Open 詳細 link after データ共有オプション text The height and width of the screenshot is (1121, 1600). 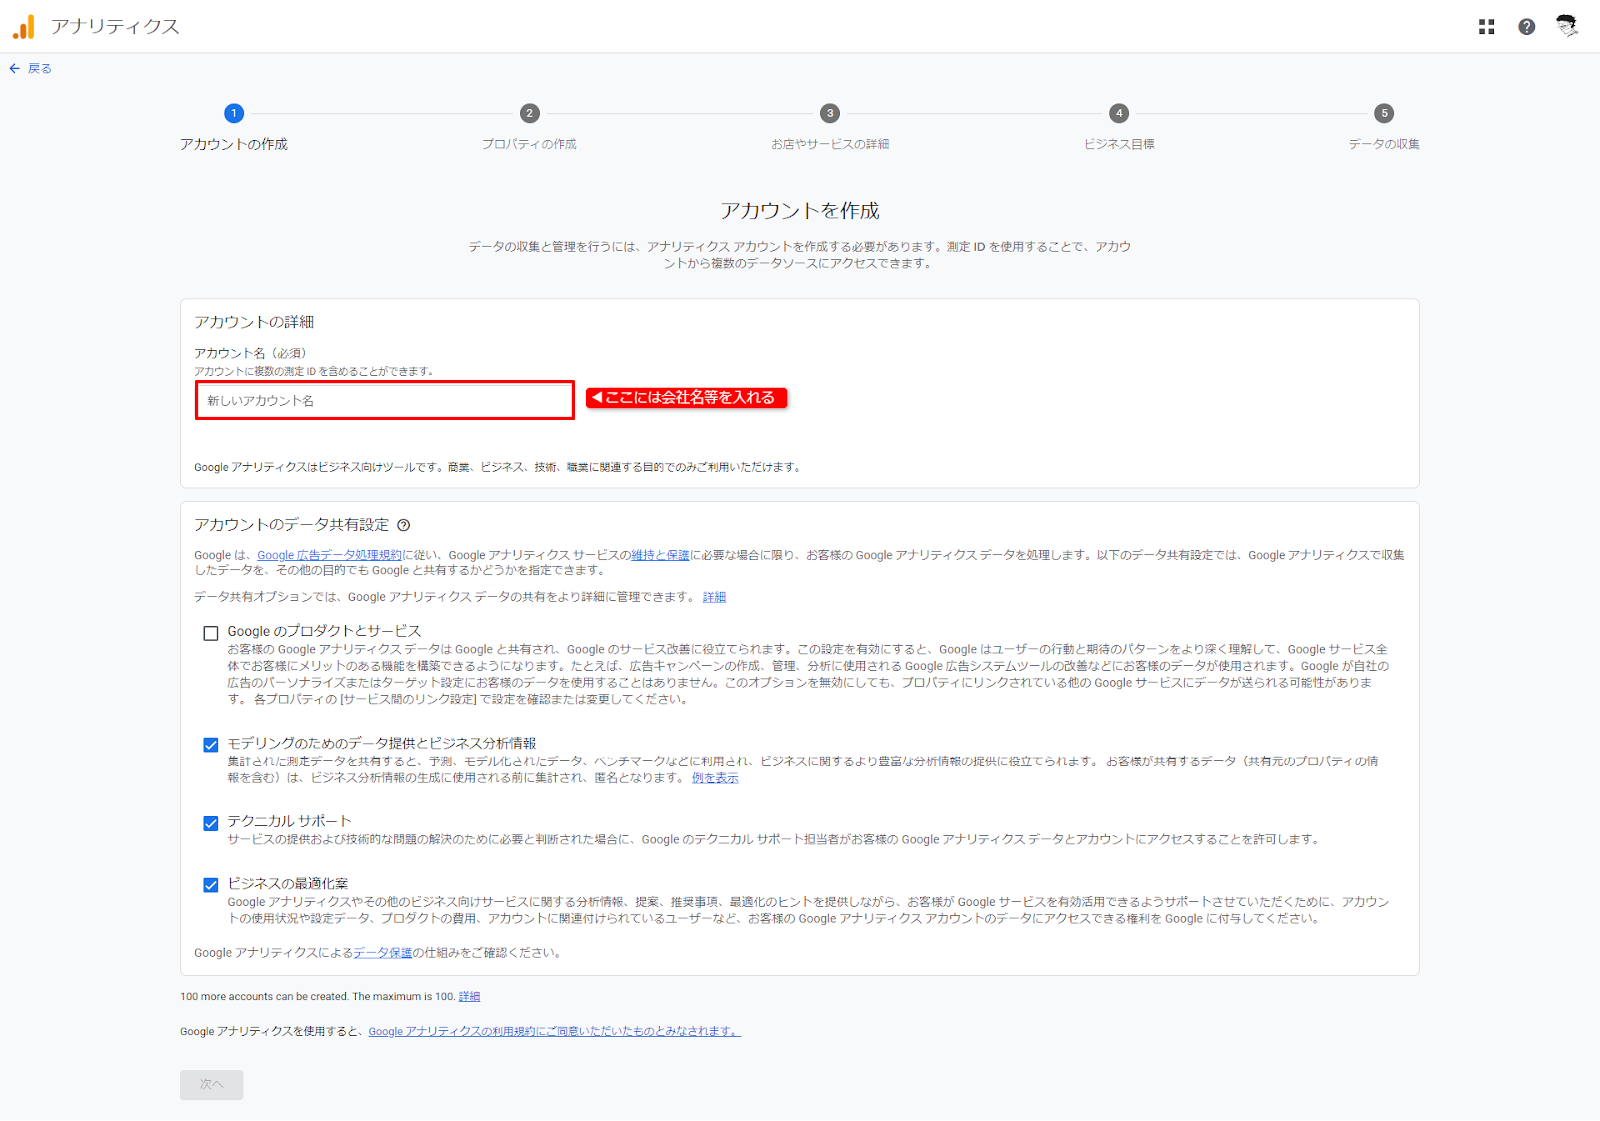coord(714,597)
